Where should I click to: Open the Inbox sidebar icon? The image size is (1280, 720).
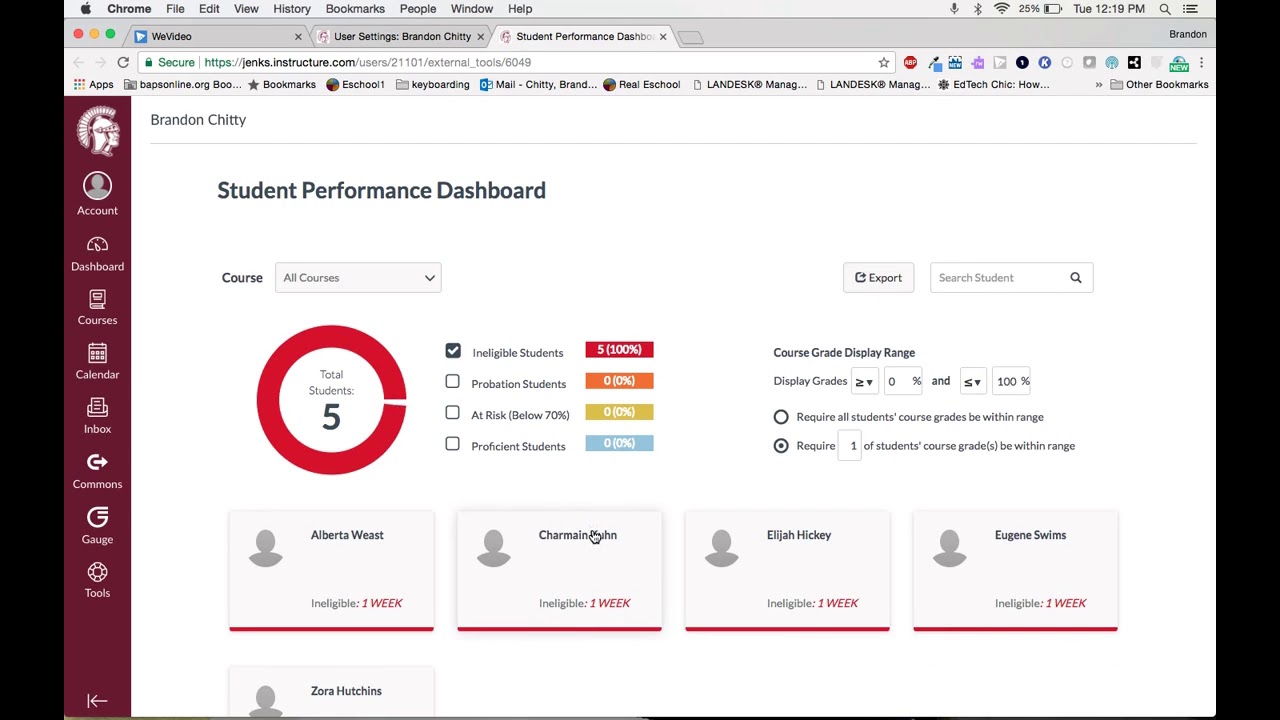click(x=97, y=416)
